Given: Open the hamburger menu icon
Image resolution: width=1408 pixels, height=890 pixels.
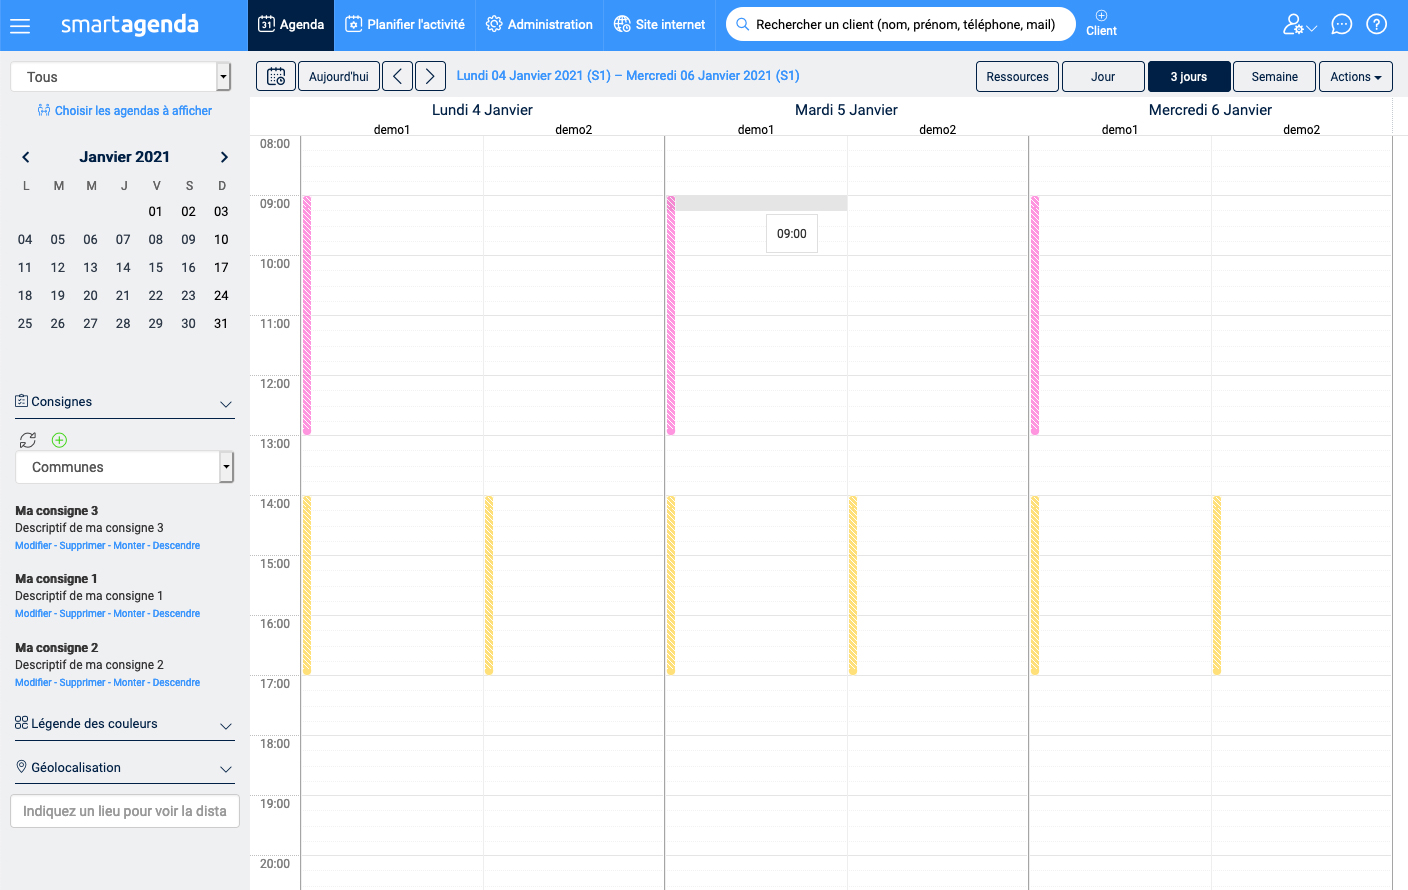Looking at the screenshot, I should pos(20,26).
